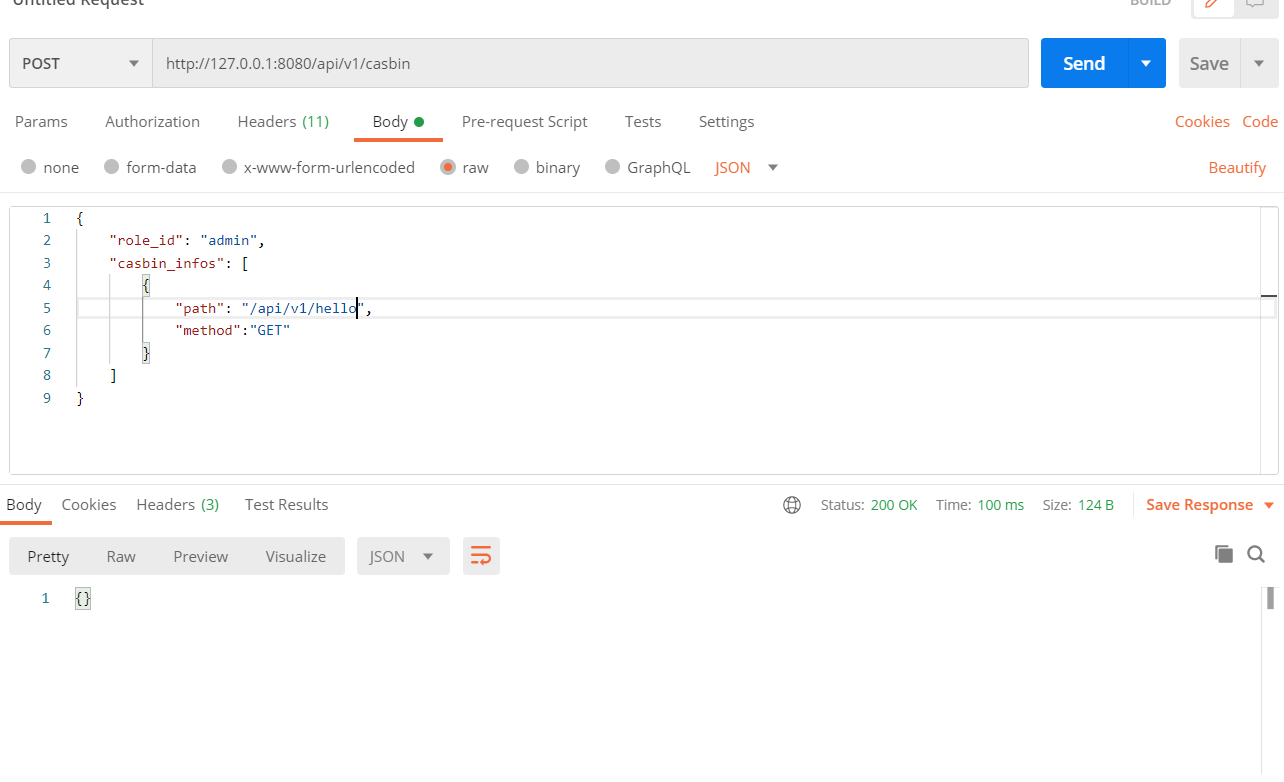Switch to the response Body tab
Image resolution: width=1284 pixels, height=782 pixels.
(24, 504)
